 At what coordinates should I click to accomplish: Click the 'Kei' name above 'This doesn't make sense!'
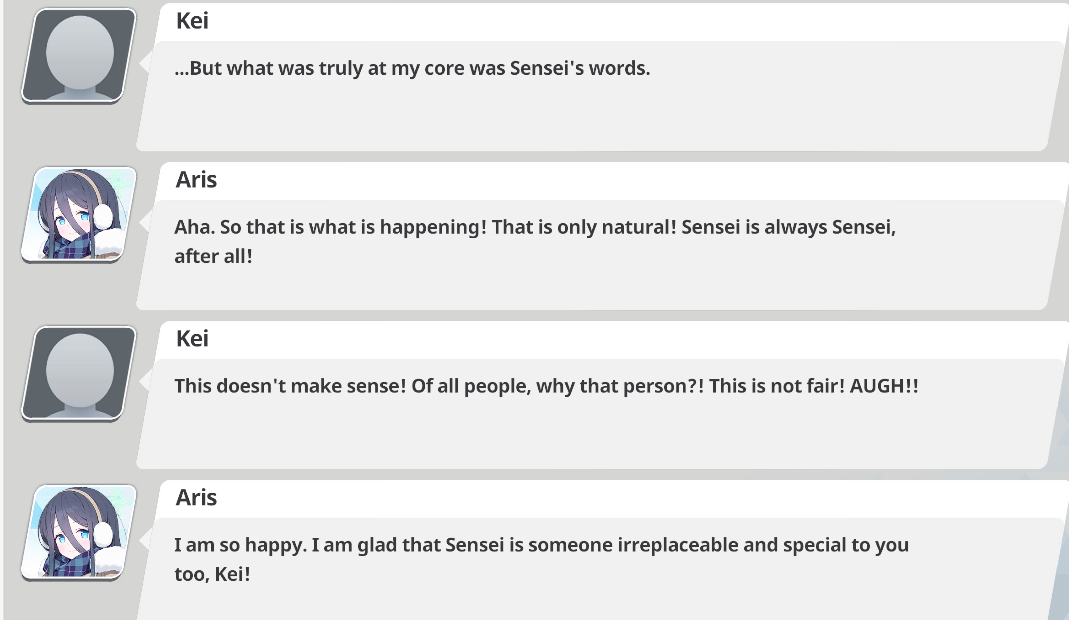click(x=192, y=338)
